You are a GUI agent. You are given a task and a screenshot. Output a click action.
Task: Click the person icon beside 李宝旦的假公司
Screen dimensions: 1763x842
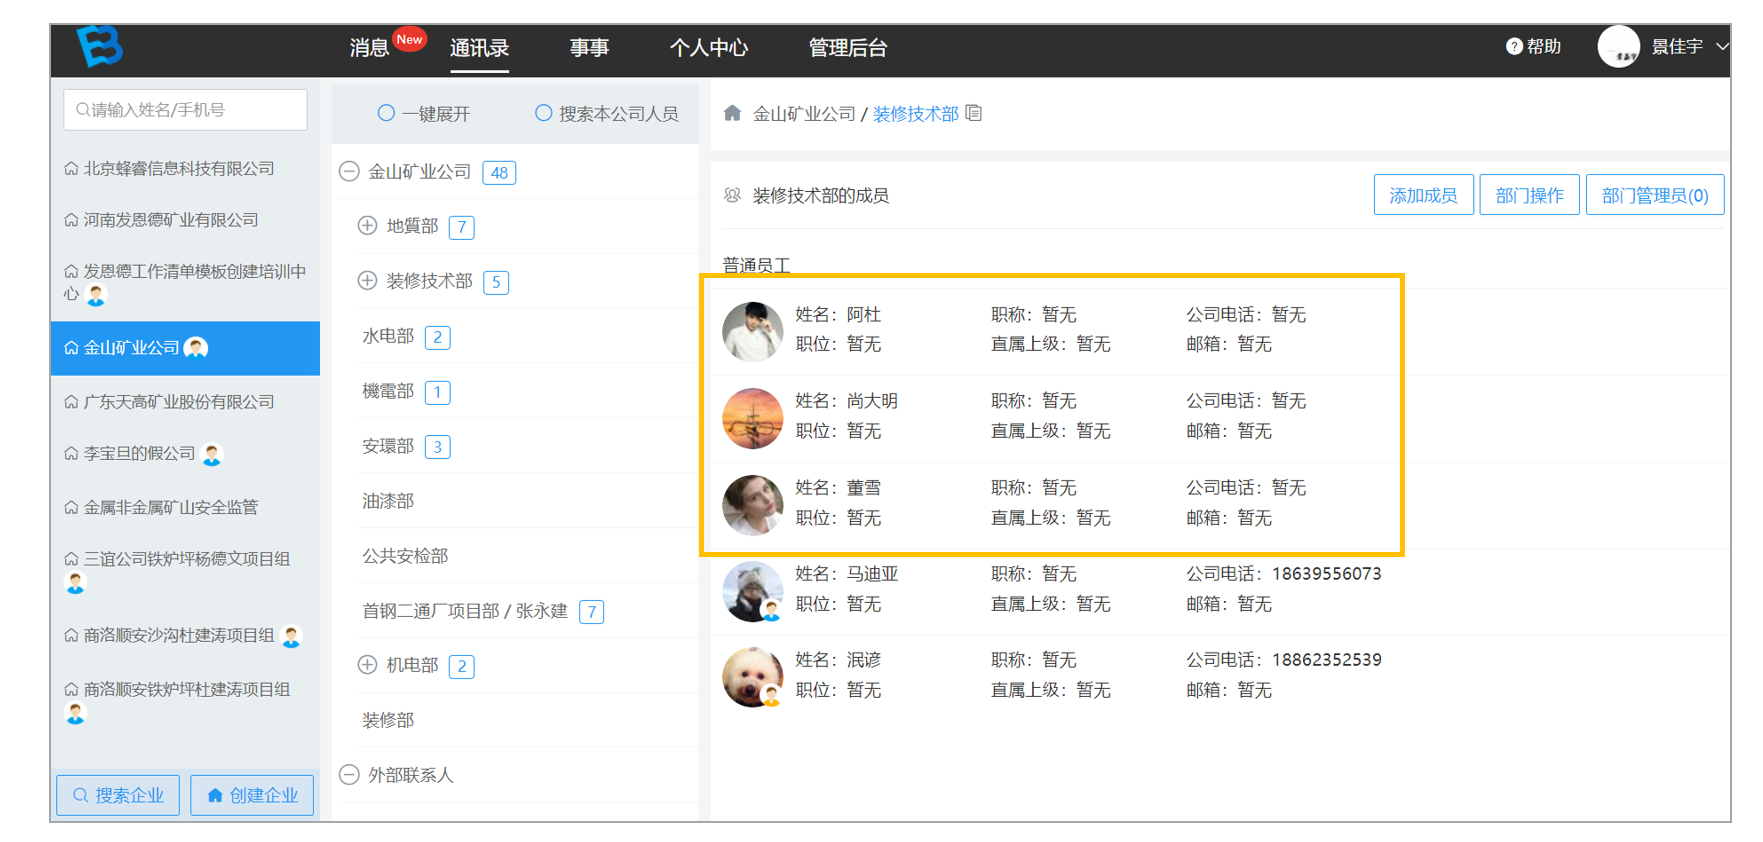pos(212,455)
